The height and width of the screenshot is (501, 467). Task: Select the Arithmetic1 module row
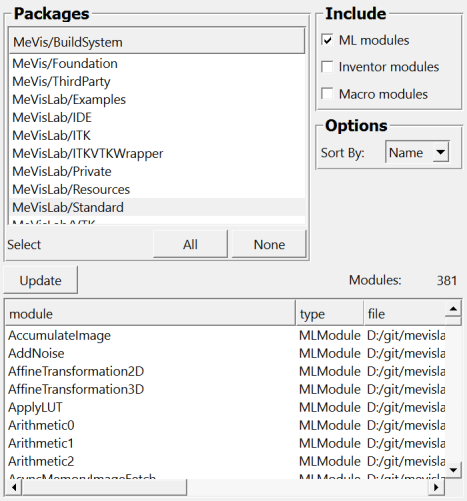pyautogui.click(x=225, y=443)
